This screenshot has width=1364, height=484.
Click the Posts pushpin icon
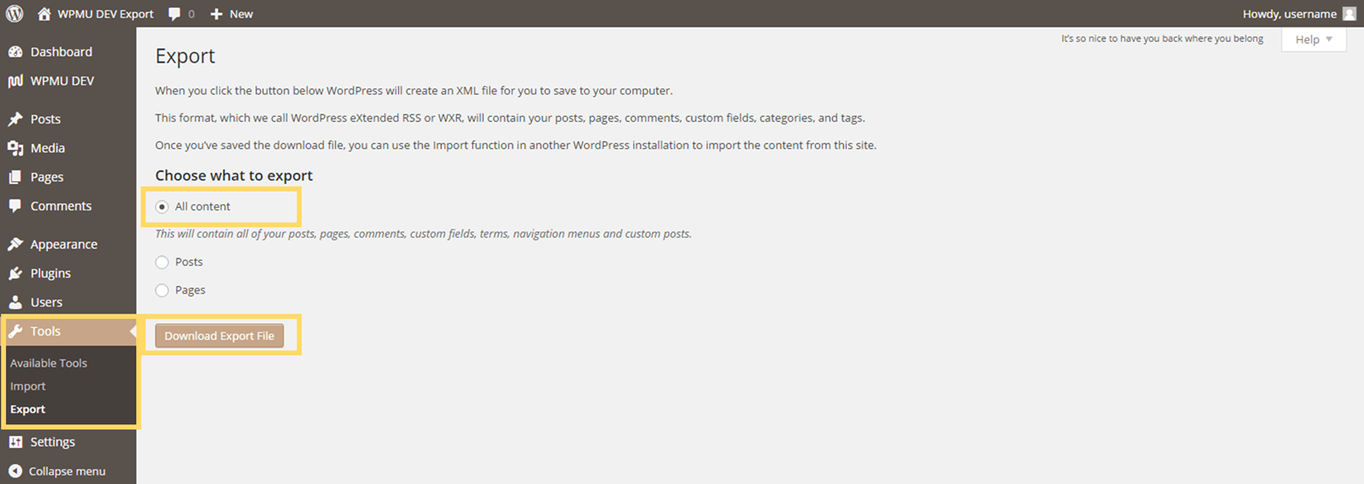click(x=15, y=119)
